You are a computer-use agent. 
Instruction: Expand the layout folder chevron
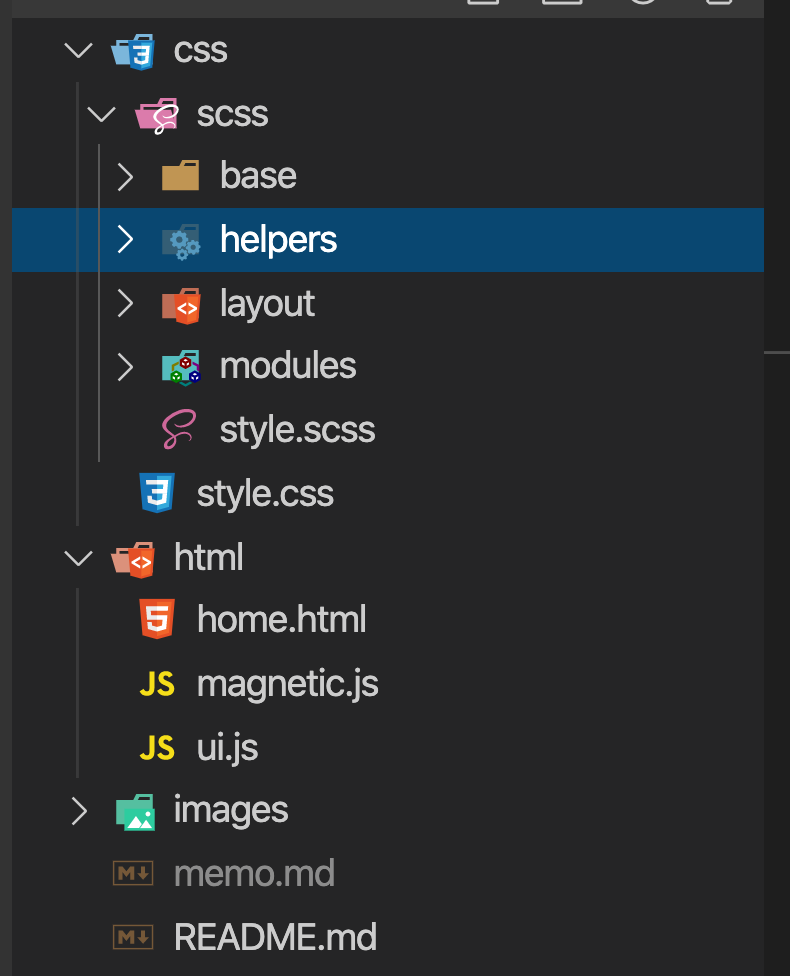[x=126, y=304]
